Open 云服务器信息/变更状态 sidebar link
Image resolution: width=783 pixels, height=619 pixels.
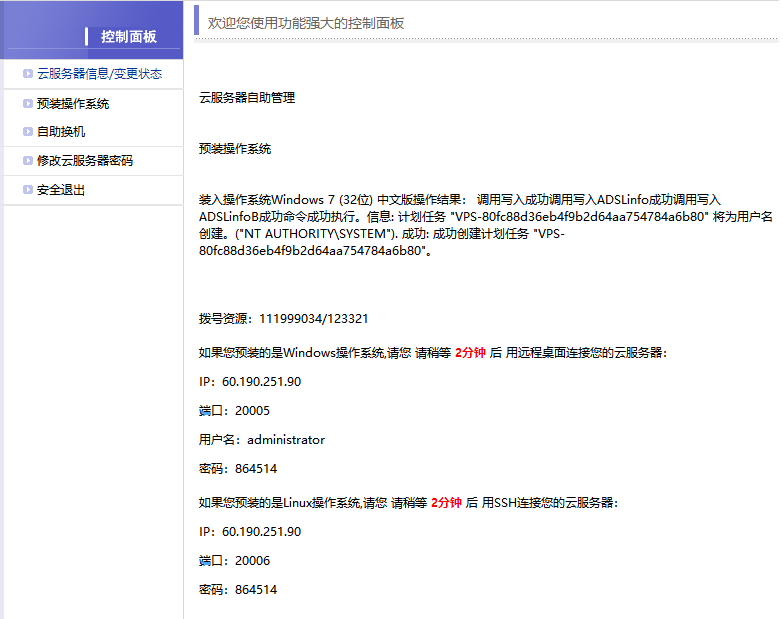coord(99,74)
